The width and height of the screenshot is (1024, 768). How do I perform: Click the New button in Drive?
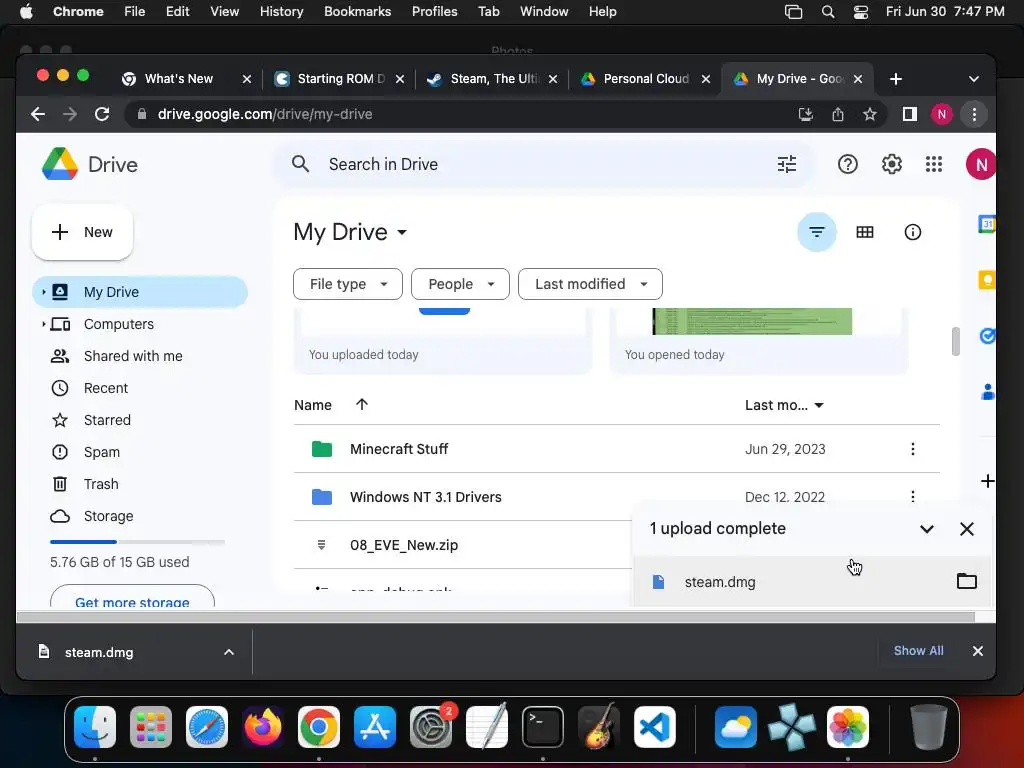82,232
